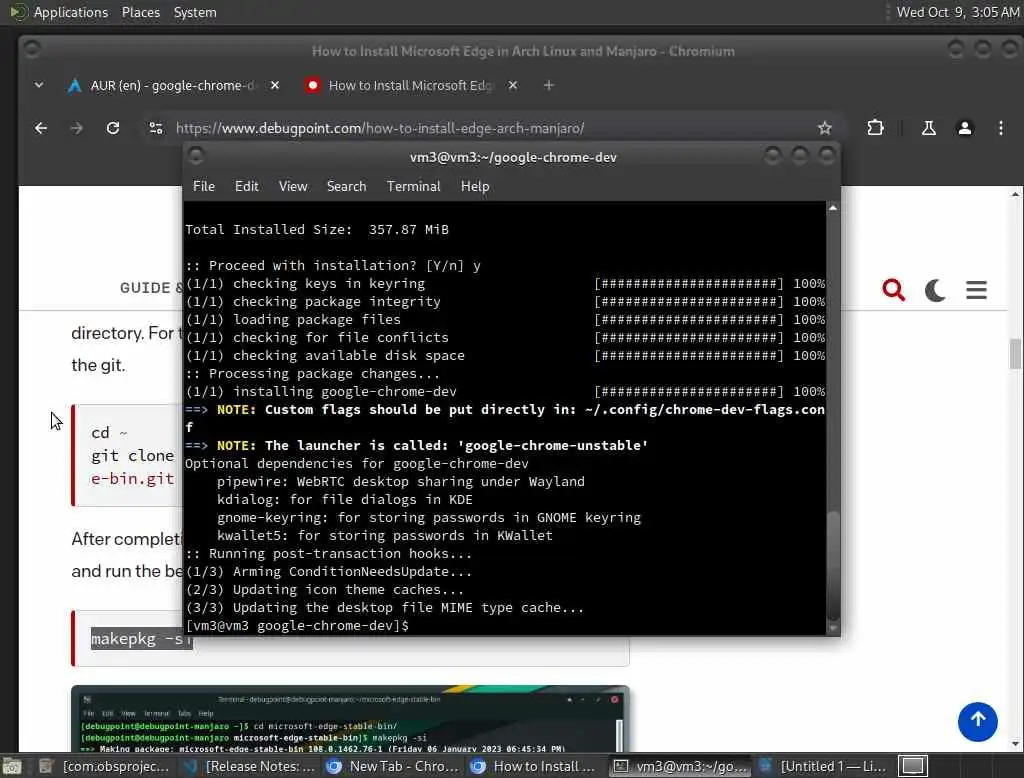Switch to New Tab - Chromium taskbar window

393,766
